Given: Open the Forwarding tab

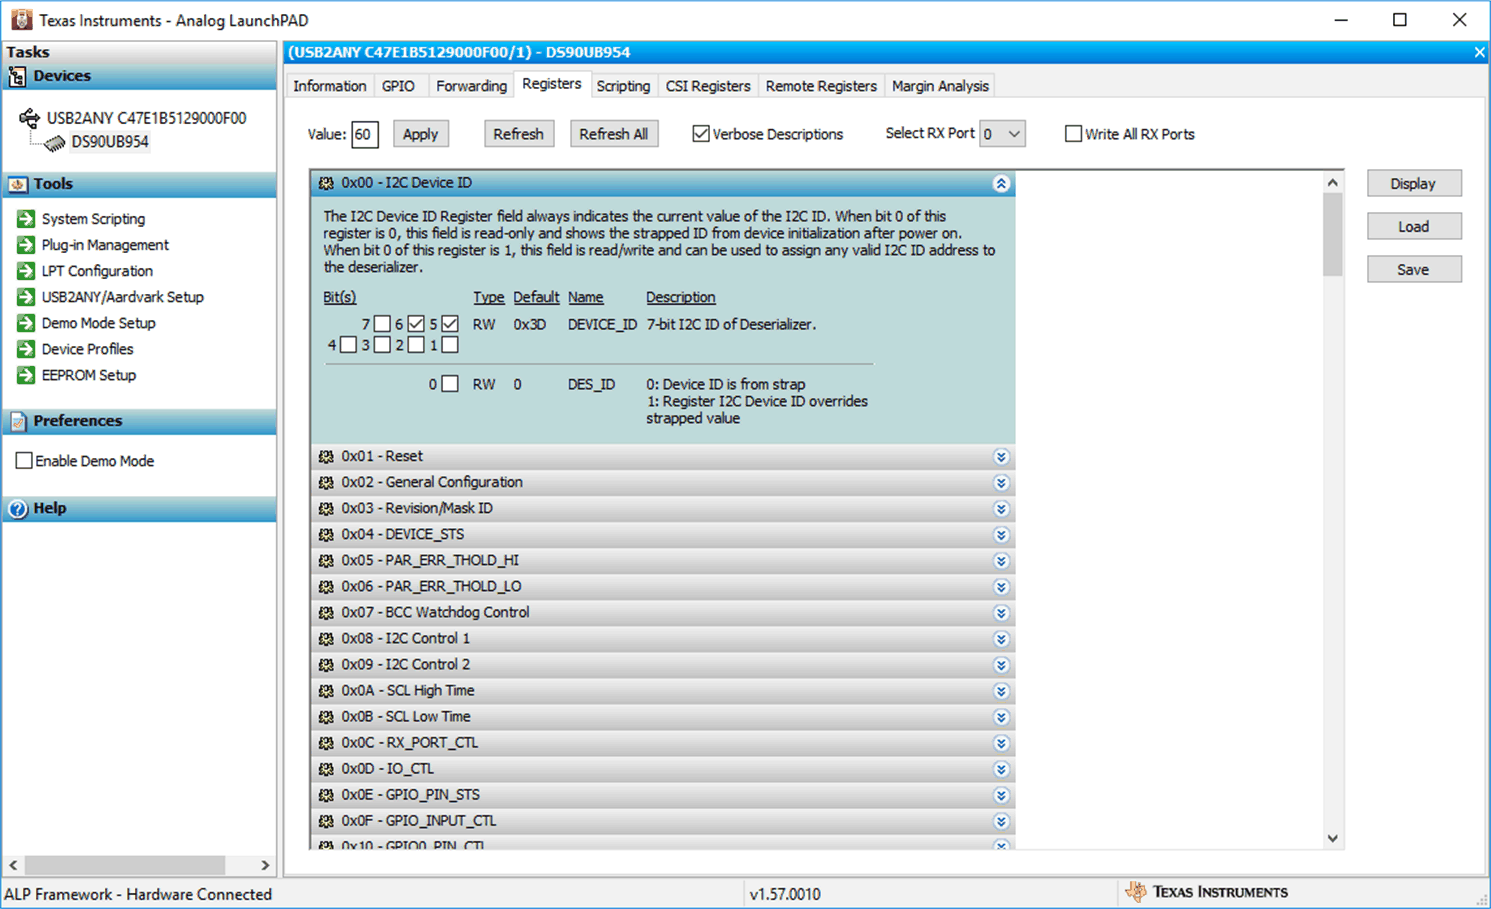Looking at the screenshot, I should click(x=471, y=86).
